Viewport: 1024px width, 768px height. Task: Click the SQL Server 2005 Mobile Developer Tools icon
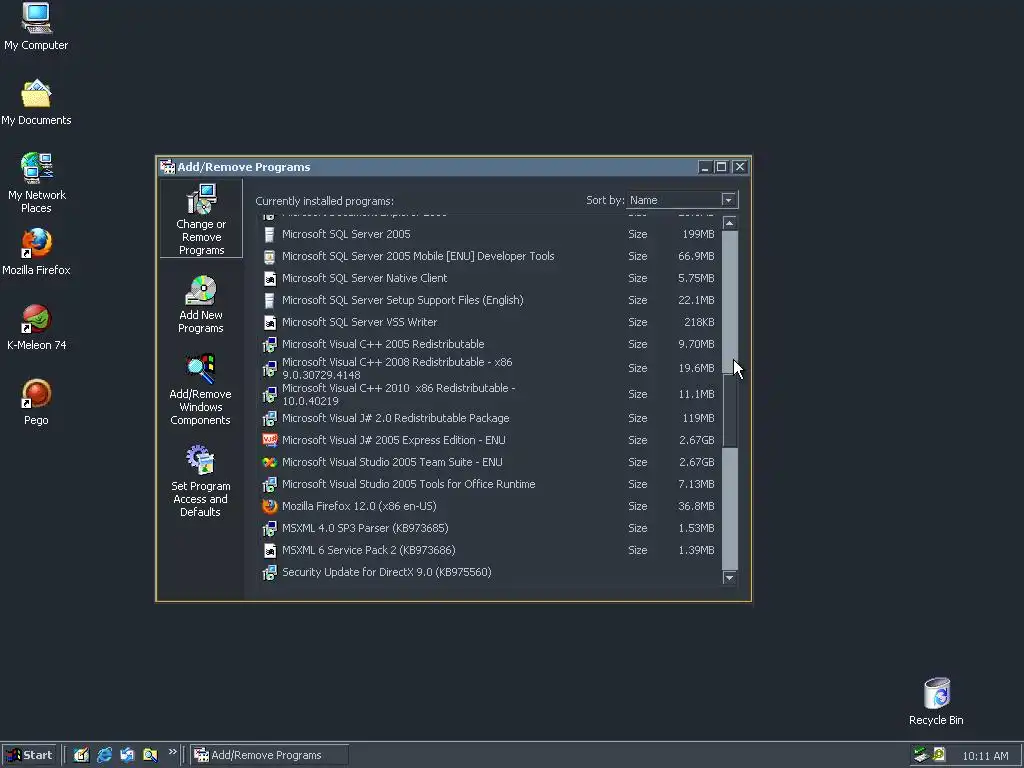point(269,257)
